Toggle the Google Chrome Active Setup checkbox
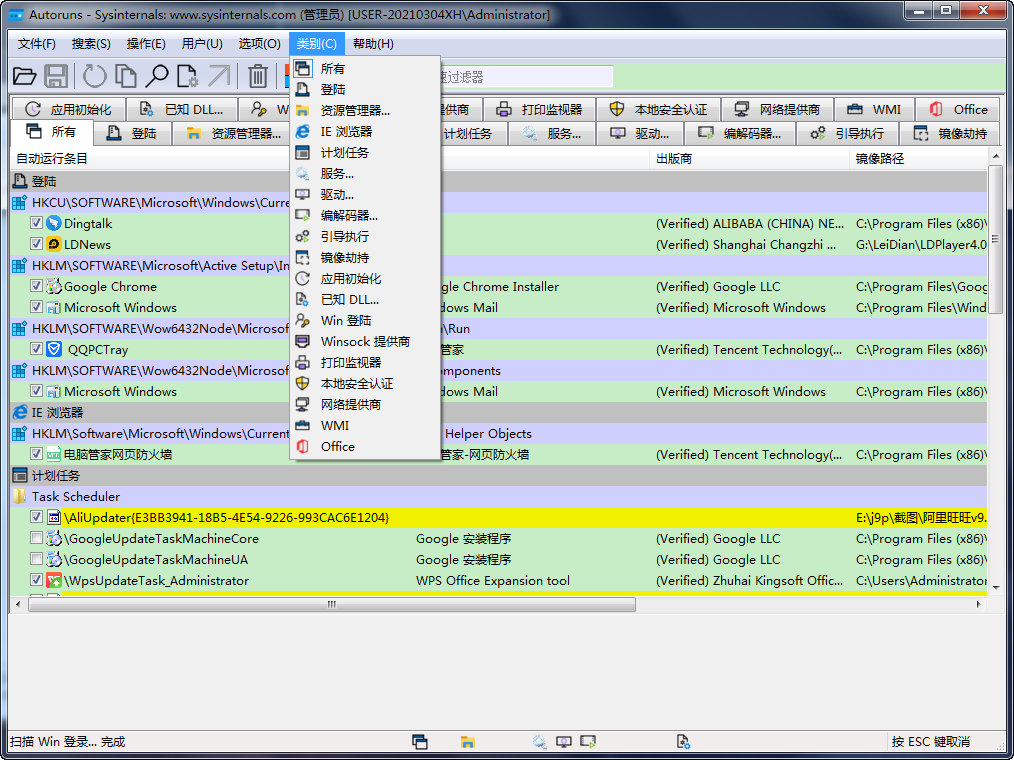The height and width of the screenshot is (760, 1014). pyautogui.click(x=36, y=286)
